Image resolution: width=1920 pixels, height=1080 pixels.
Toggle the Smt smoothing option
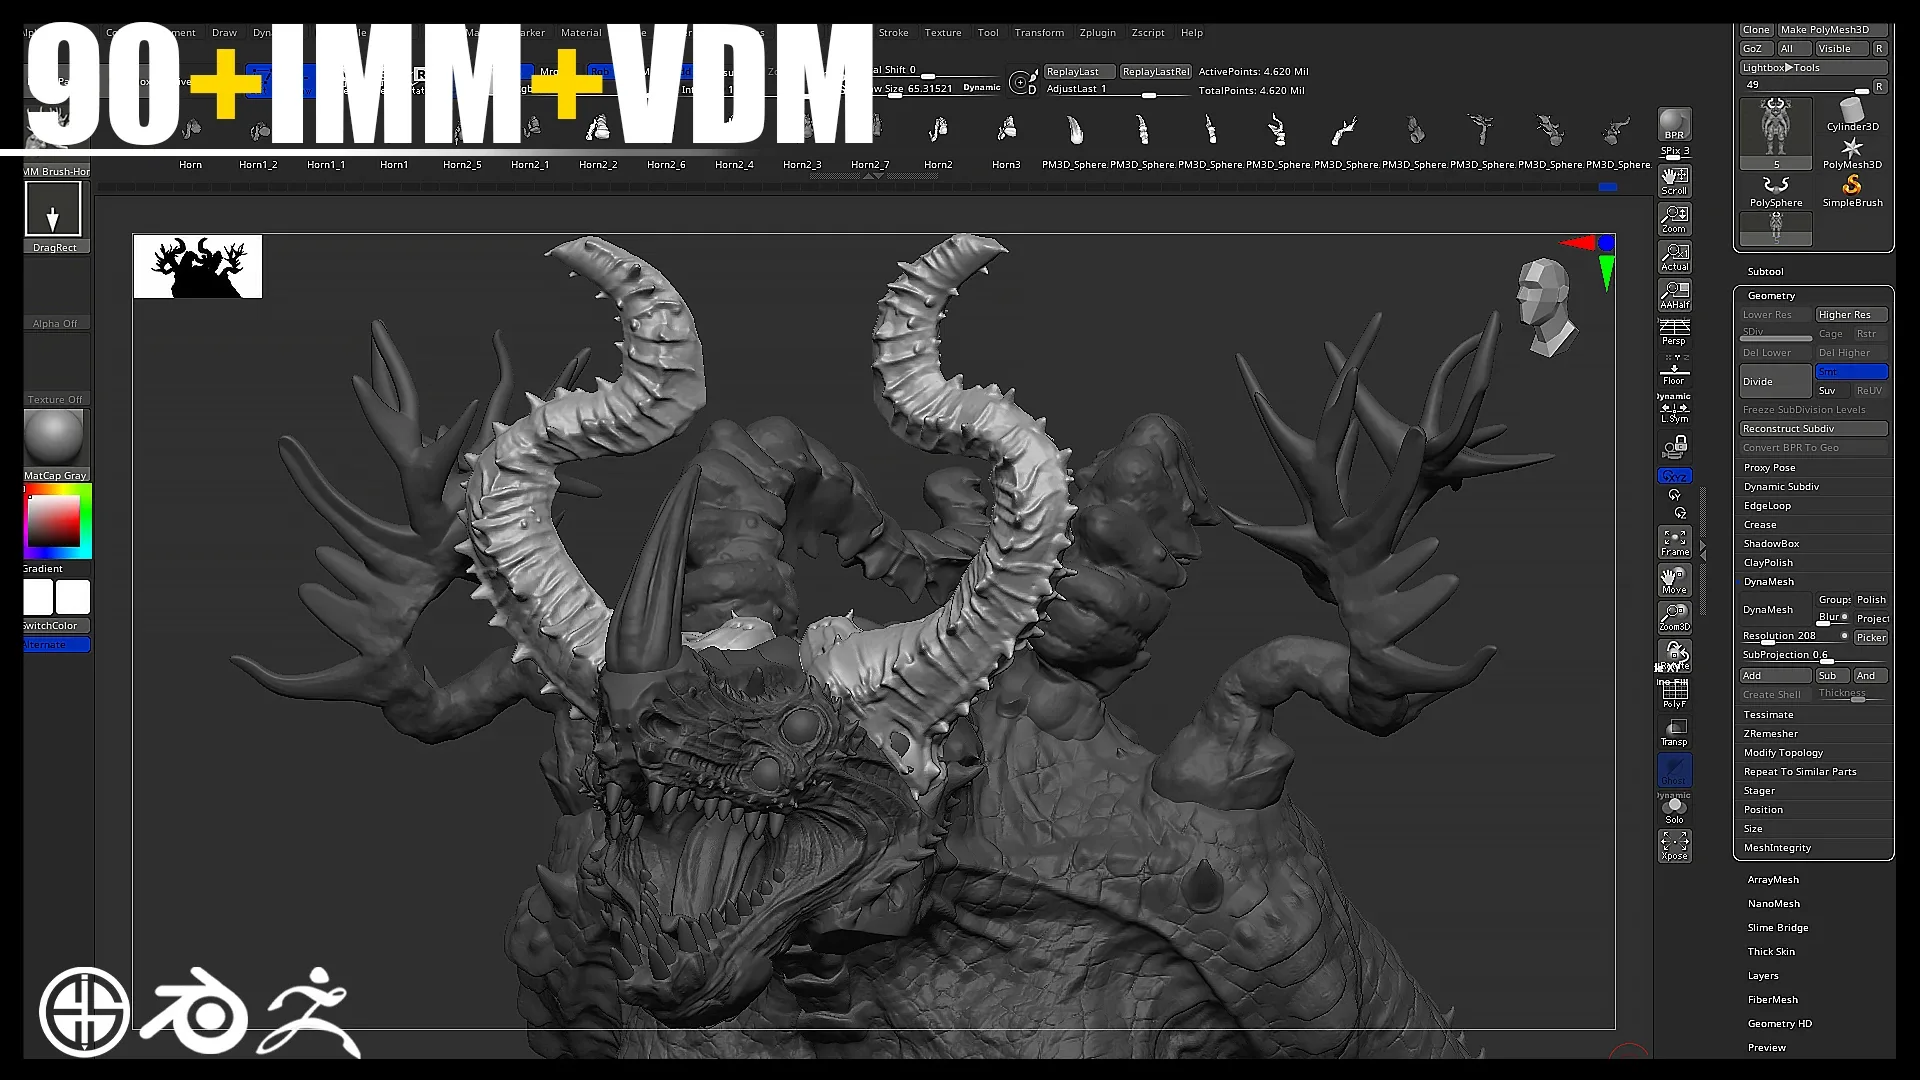pyautogui.click(x=1851, y=371)
